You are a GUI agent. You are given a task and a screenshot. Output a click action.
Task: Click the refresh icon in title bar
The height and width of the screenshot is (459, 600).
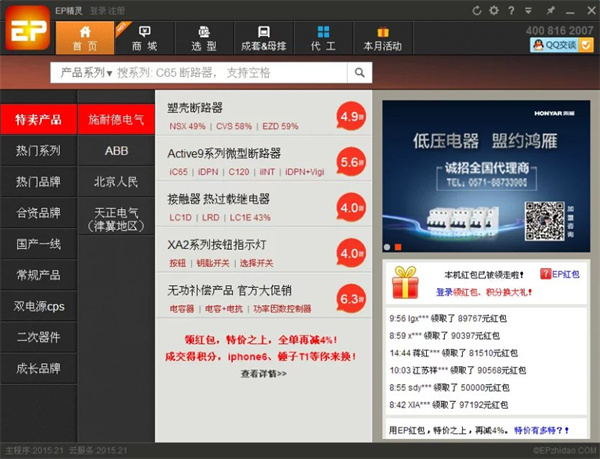(476, 10)
